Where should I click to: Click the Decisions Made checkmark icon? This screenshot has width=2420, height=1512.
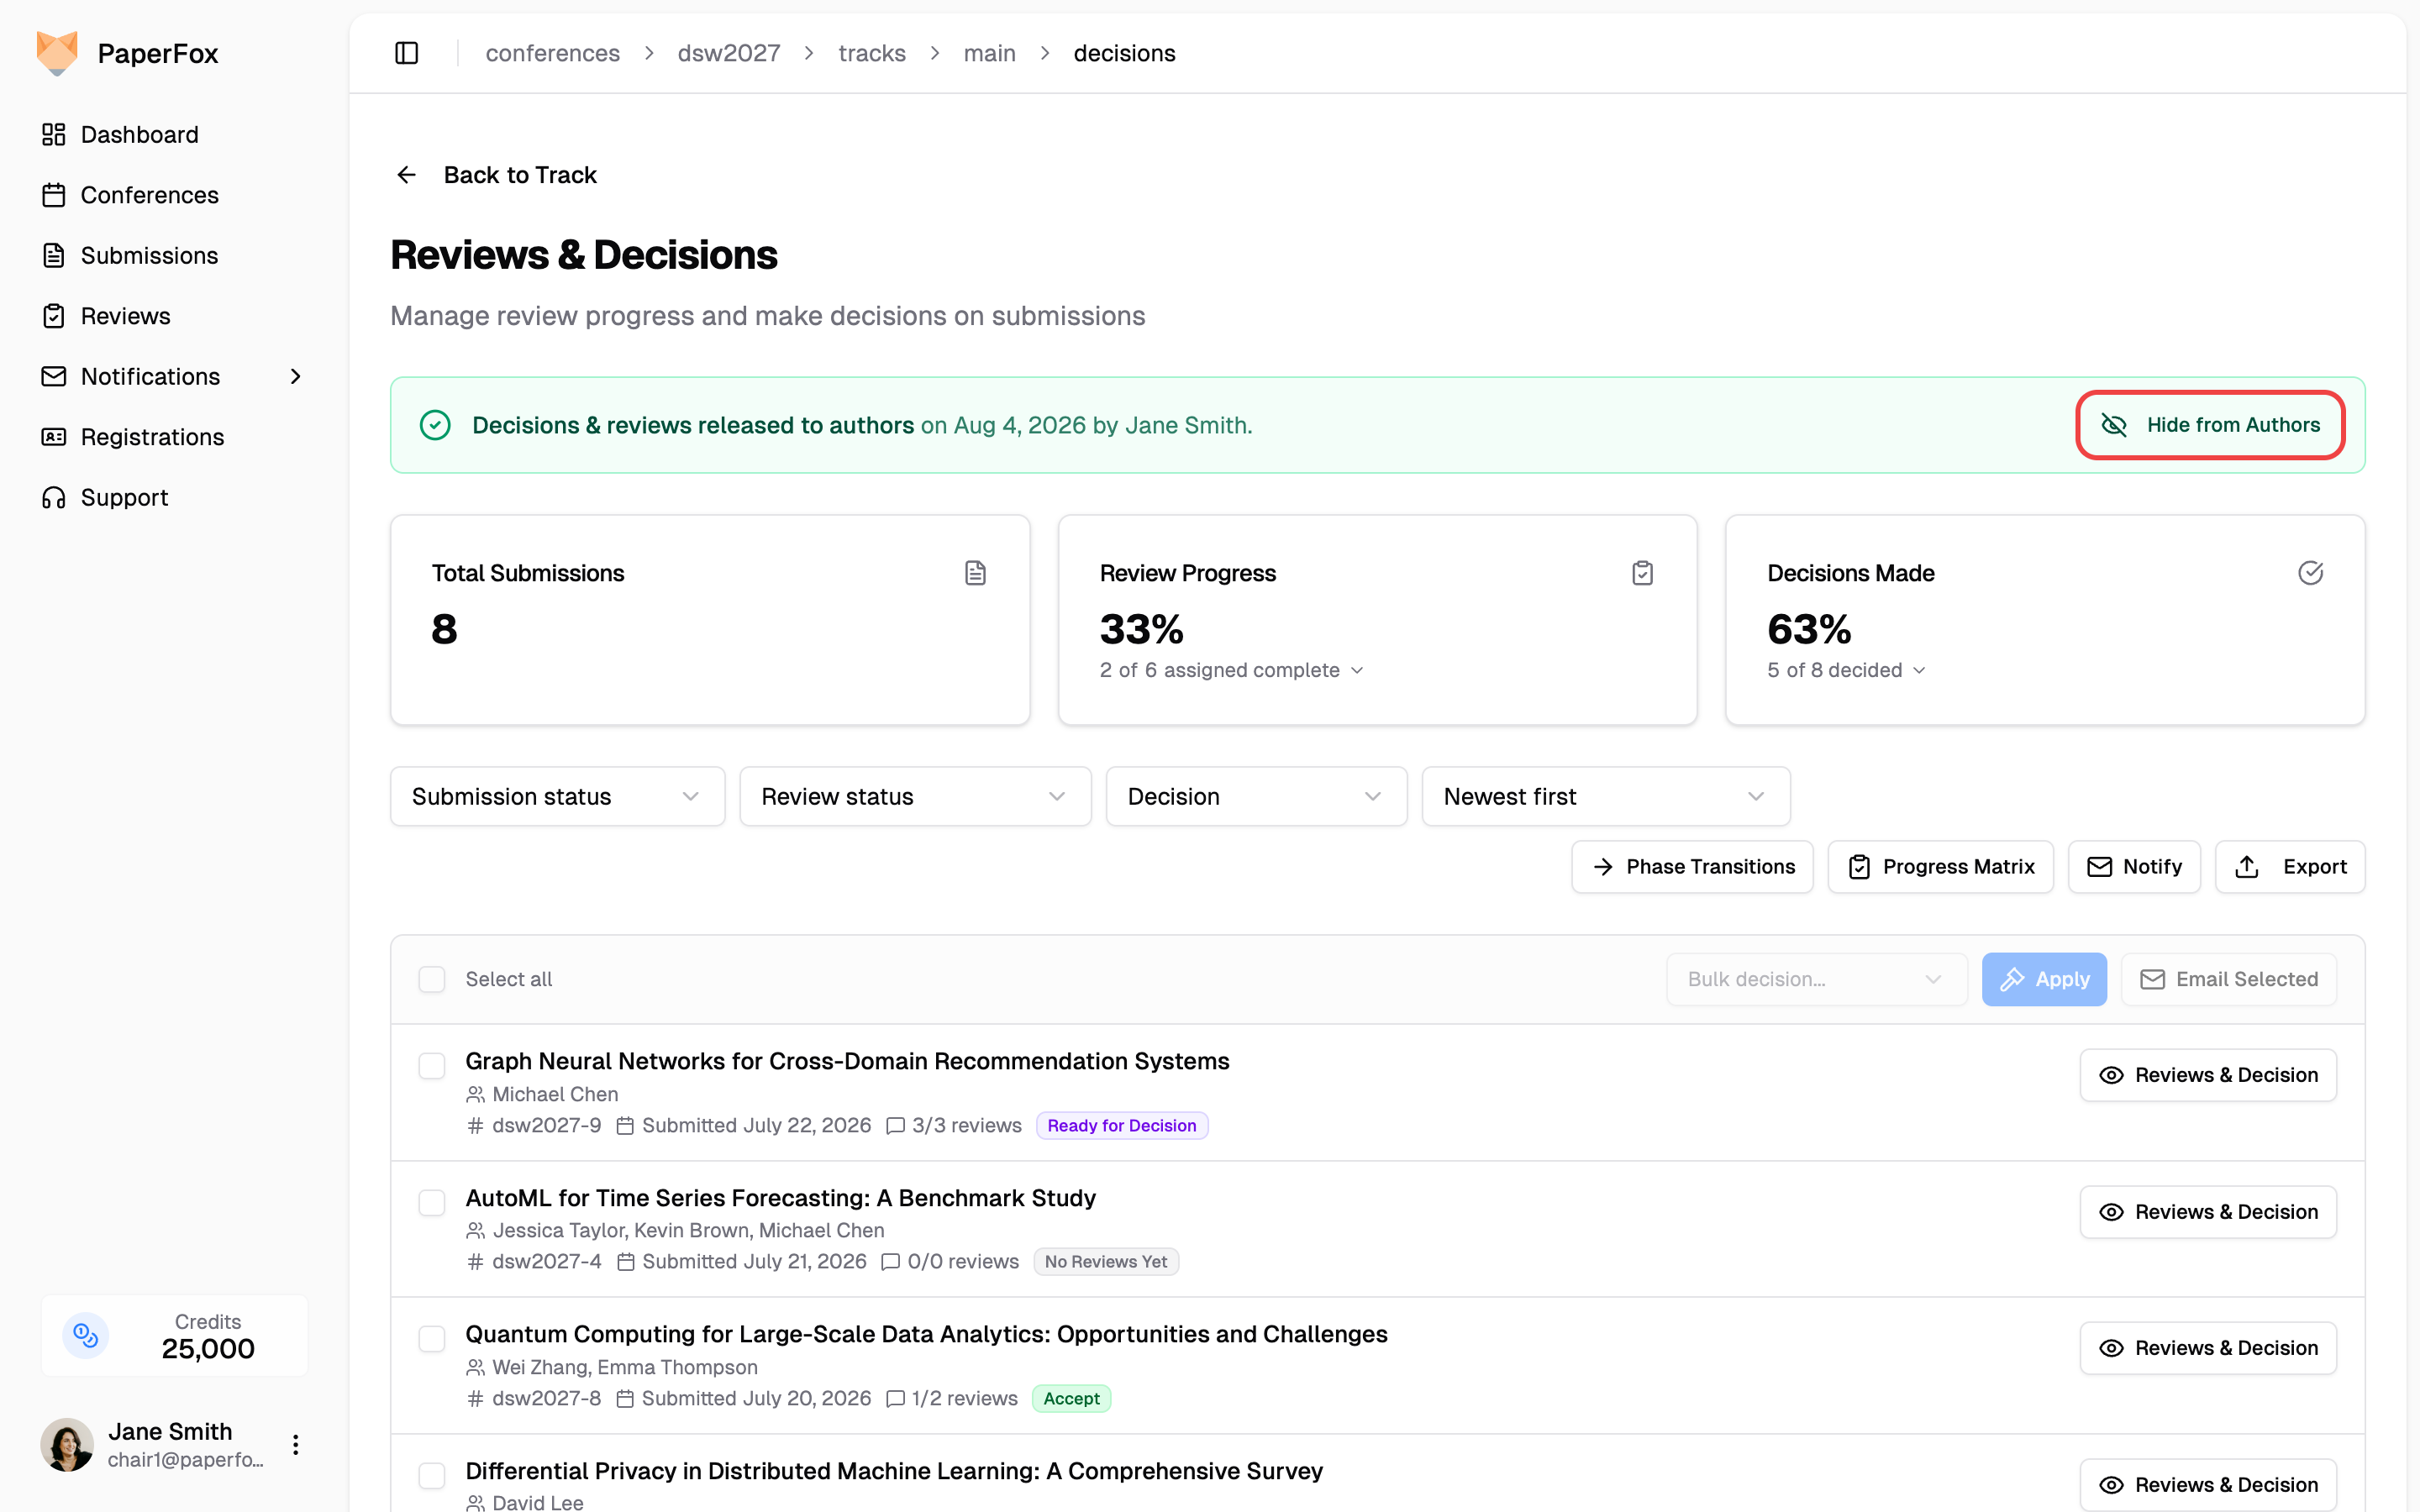pos(2310,573)
